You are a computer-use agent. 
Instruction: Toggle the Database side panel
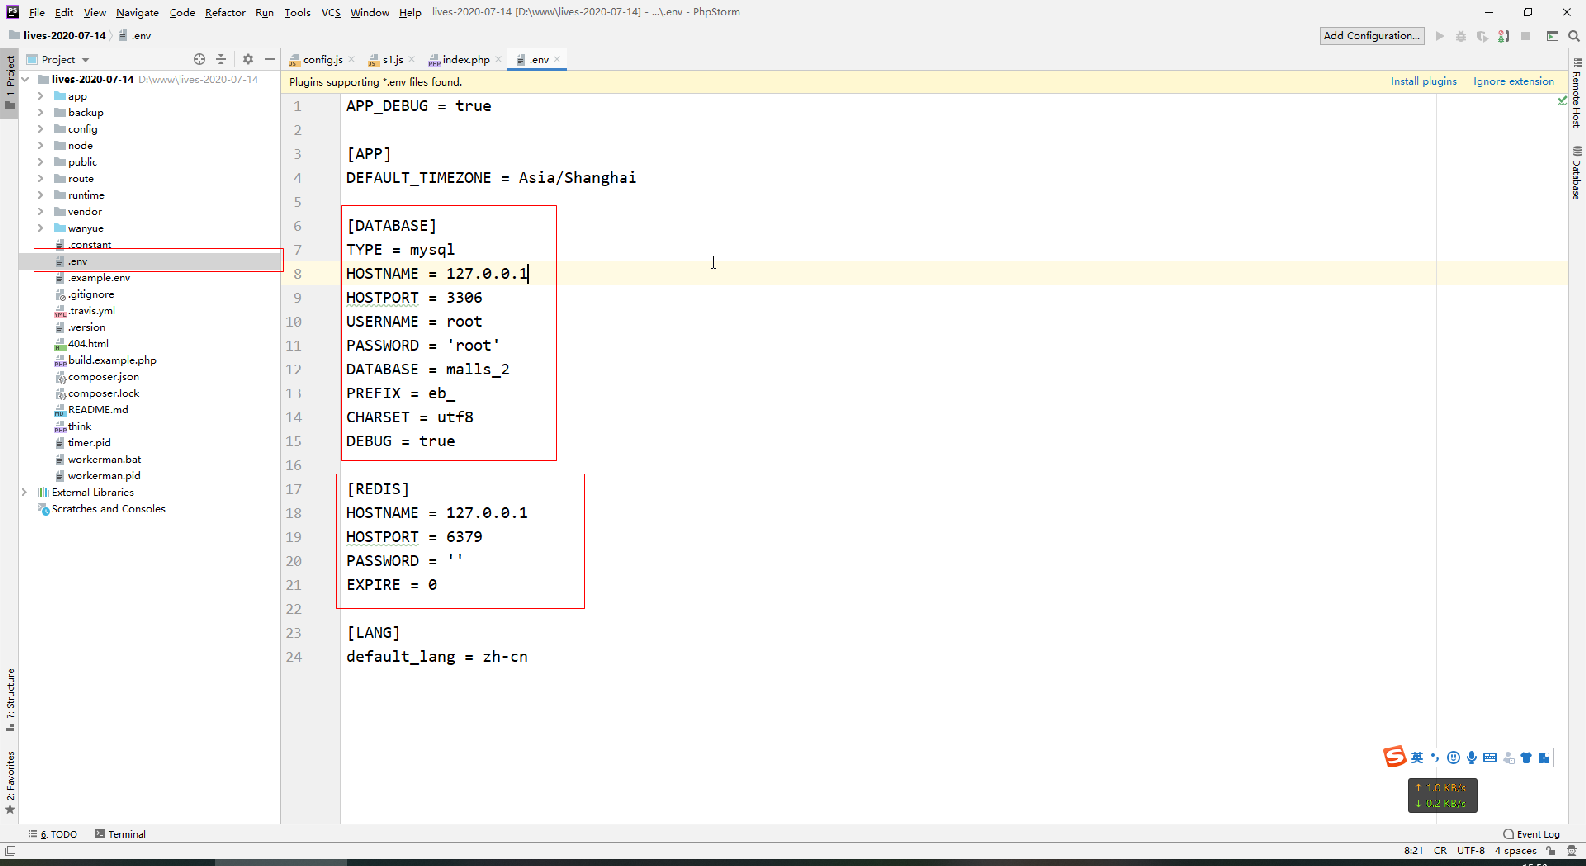click(1577, 173)
